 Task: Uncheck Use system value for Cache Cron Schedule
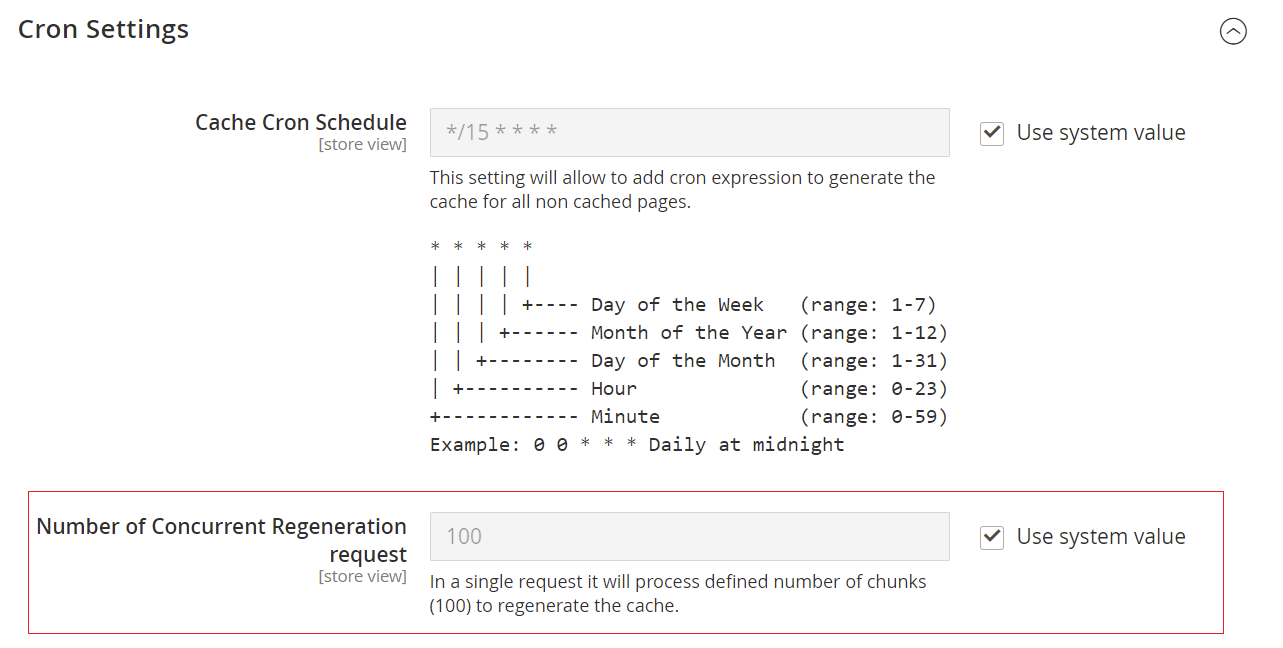pyautogui.click(x=991, y=132)
